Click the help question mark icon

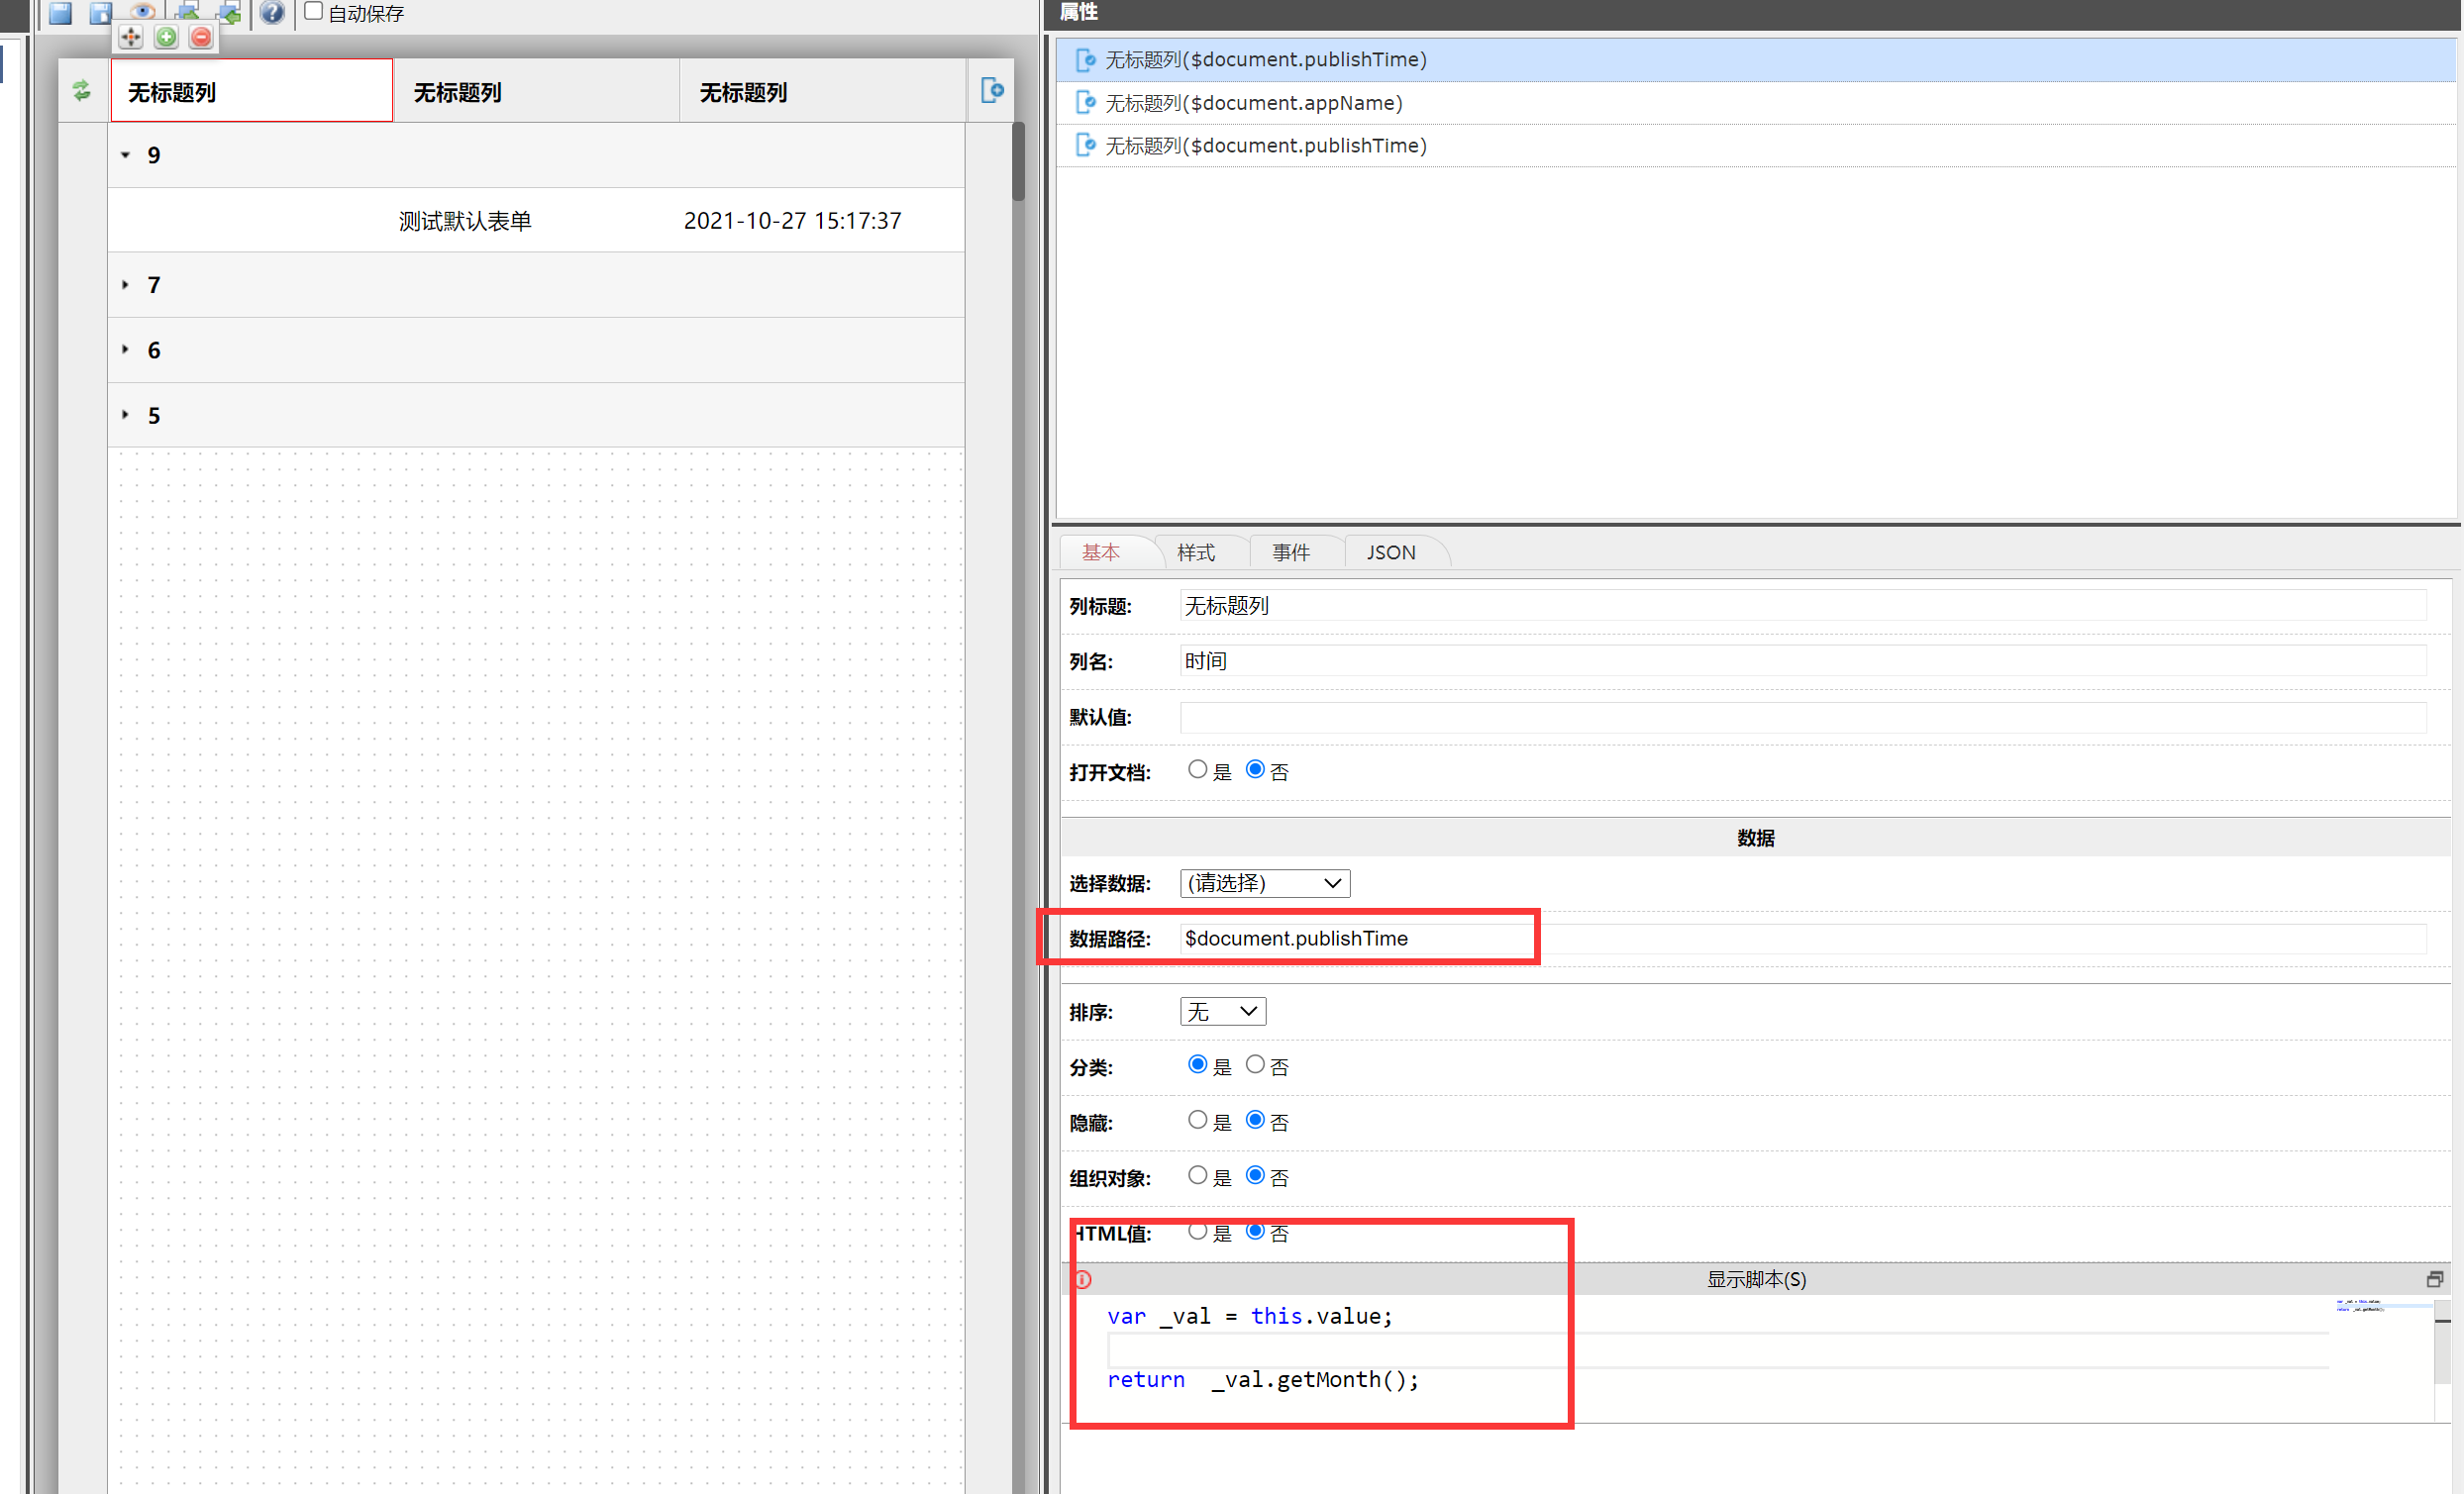point(272,12)
